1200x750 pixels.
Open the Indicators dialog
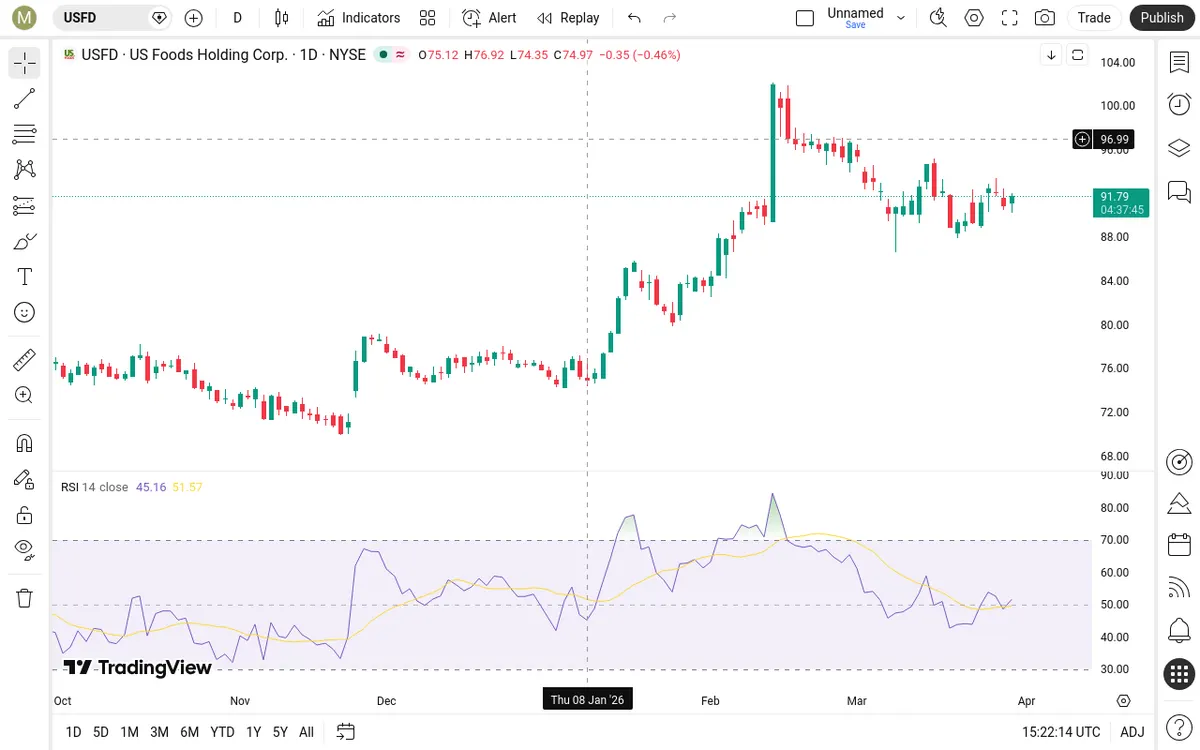pos(359,17)
